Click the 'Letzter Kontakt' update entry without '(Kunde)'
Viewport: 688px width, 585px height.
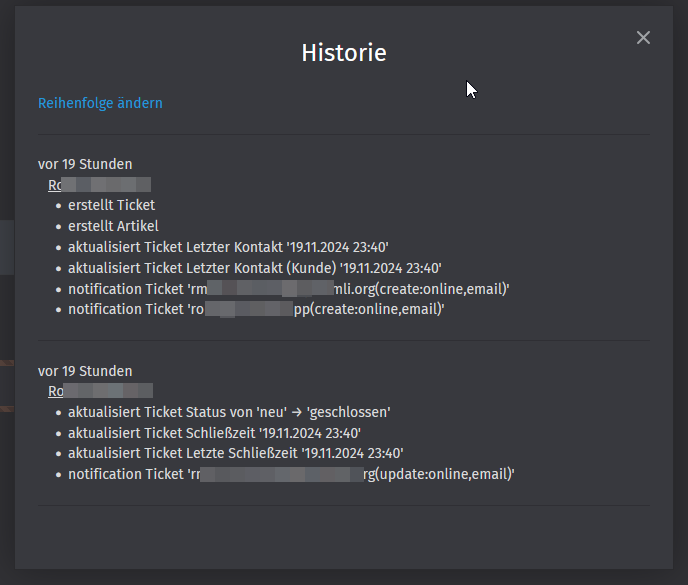point(227,247)
